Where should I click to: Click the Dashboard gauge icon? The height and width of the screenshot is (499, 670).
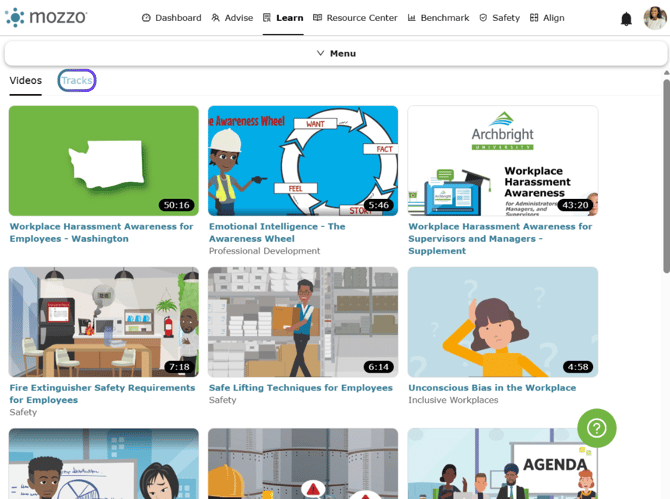(146, 18)
